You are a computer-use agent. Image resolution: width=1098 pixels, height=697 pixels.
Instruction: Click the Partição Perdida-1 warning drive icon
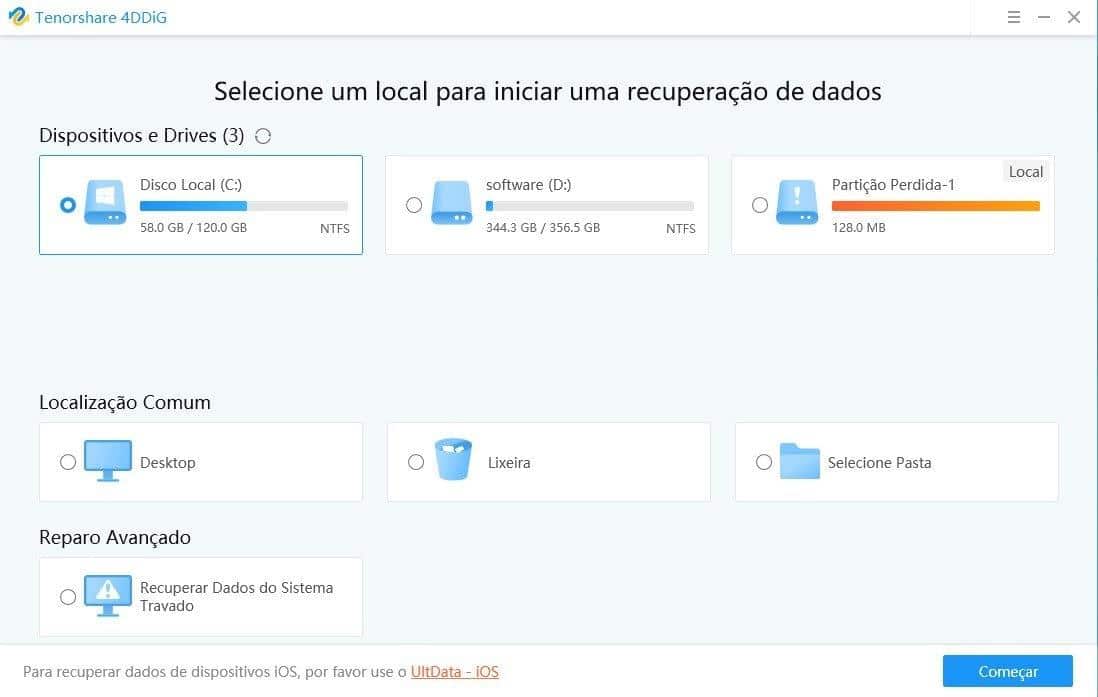(x=797, y=202)
